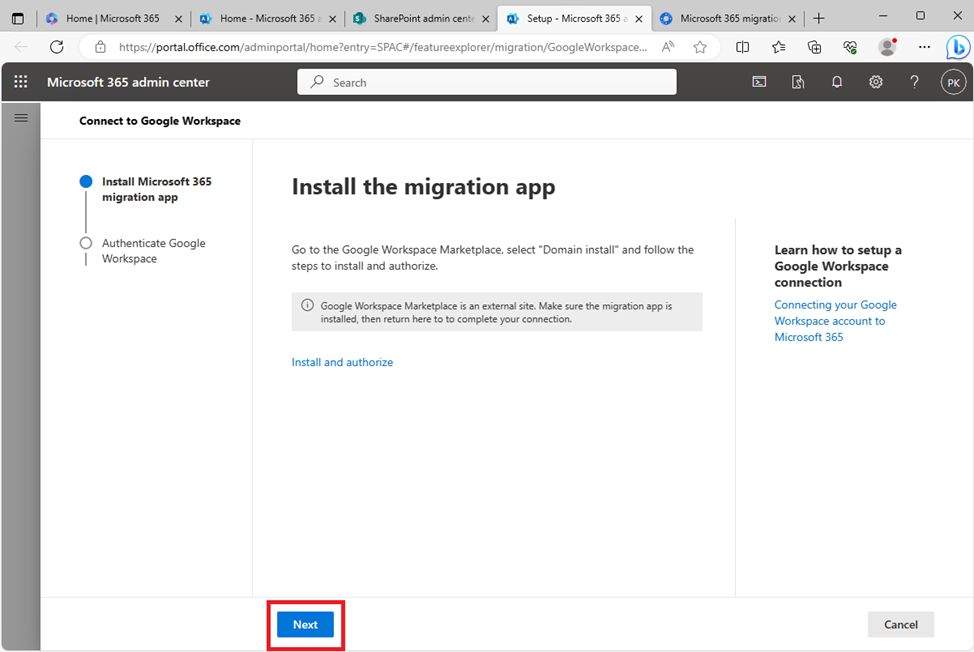
Task: Open Collections toolbar icon
Action: pyautogui.click(x=814, y=47)
